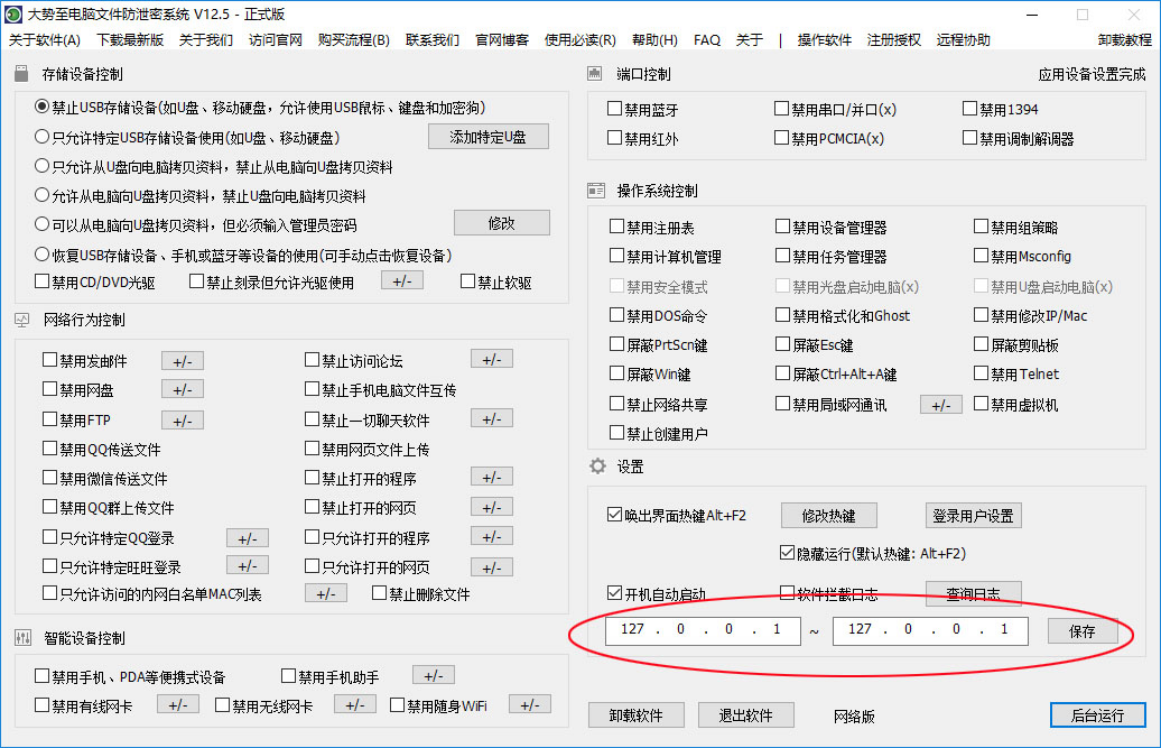
Task: Expand the +/- settings next to 禁用局域网通讯
Action: [x=940, y=405]
